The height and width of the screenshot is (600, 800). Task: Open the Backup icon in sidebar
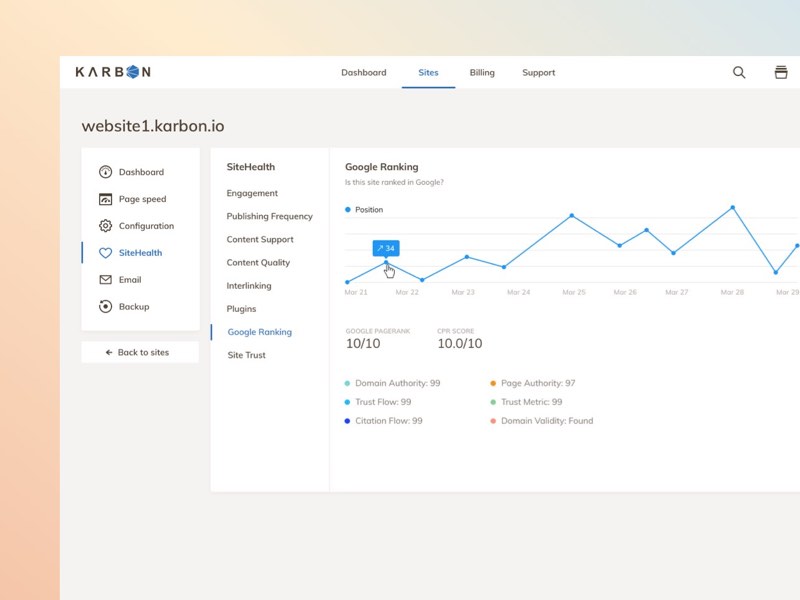tap(106, 307)
